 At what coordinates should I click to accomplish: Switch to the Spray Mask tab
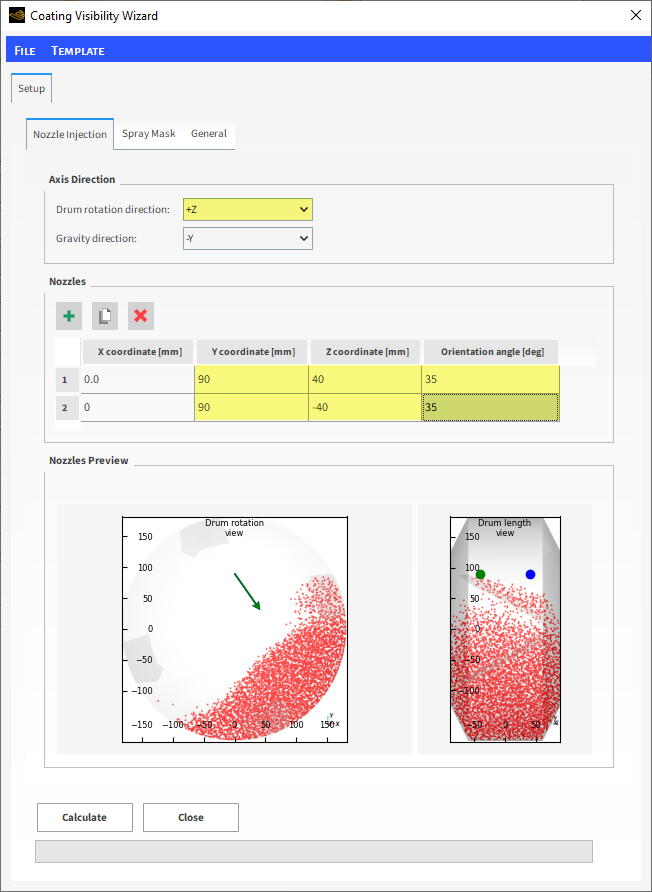click(148, 134)
